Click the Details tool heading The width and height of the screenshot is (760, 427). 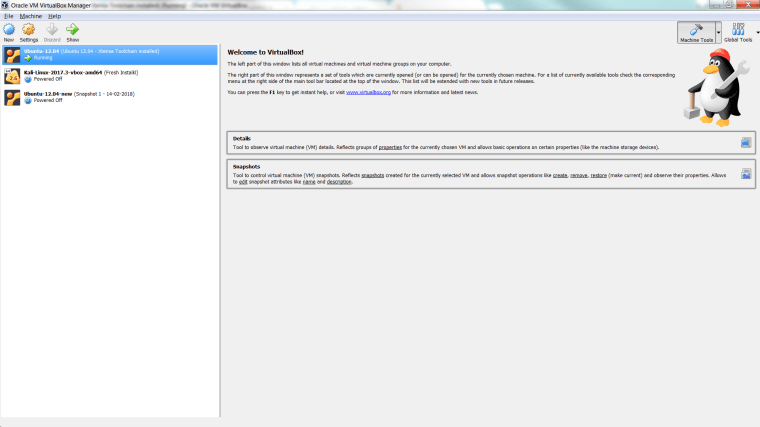(x=241, y=139)
